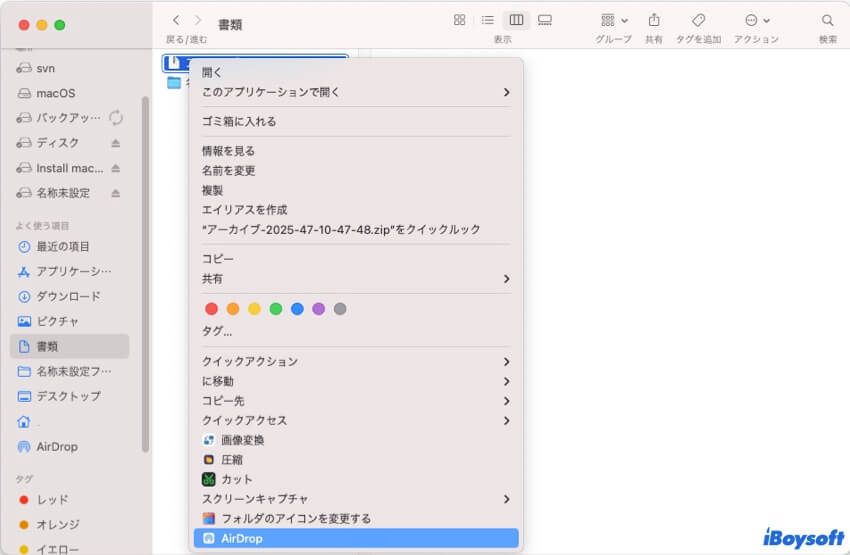
Task: Select 書類 in the sidebar
Action: [69, 346]
